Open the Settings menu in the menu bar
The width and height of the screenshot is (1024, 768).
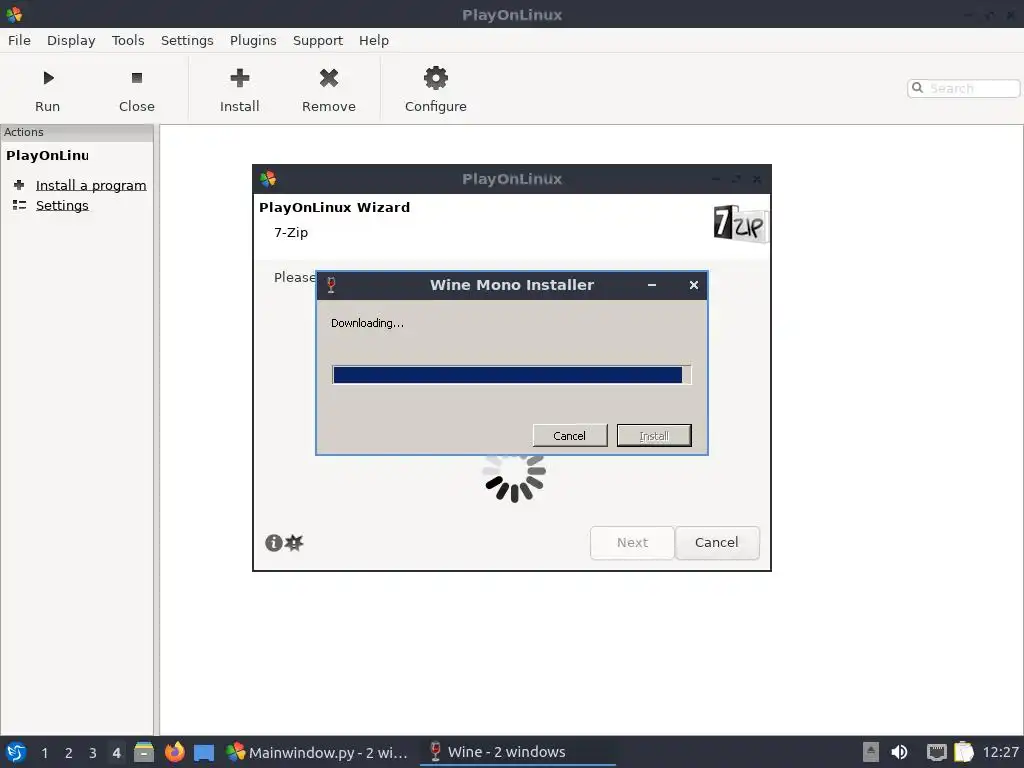tap(187, 40)
